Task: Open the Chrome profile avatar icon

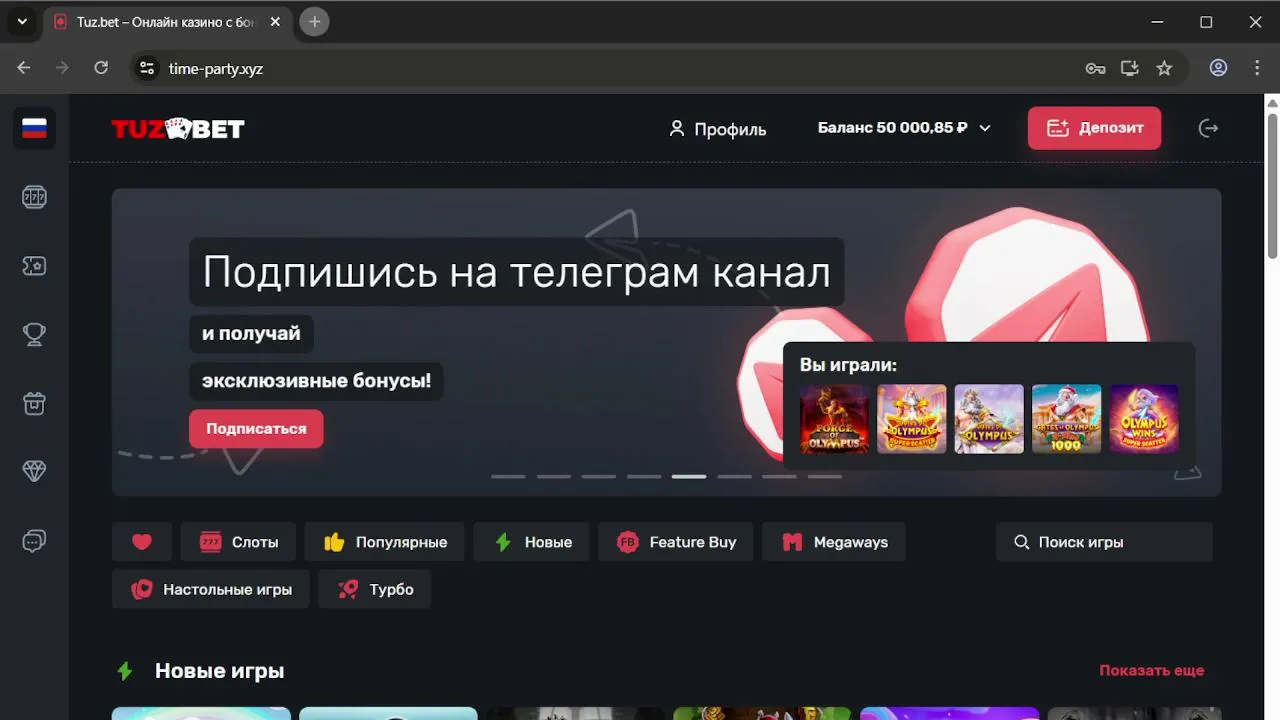Action: coord(1218,68)
